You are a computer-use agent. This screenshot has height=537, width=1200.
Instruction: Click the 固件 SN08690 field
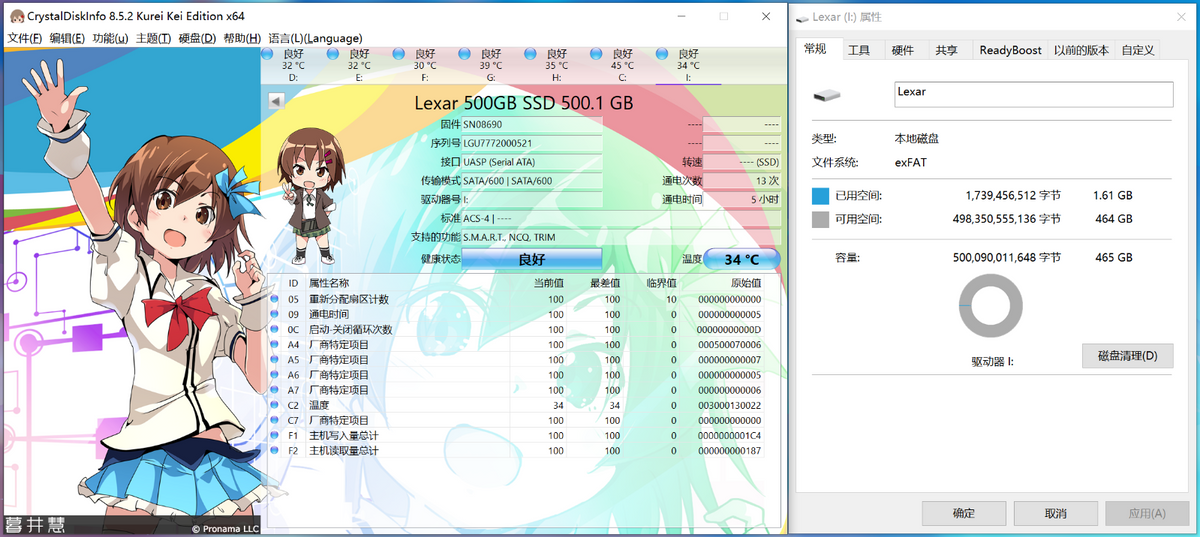click(x=531, y=124)
